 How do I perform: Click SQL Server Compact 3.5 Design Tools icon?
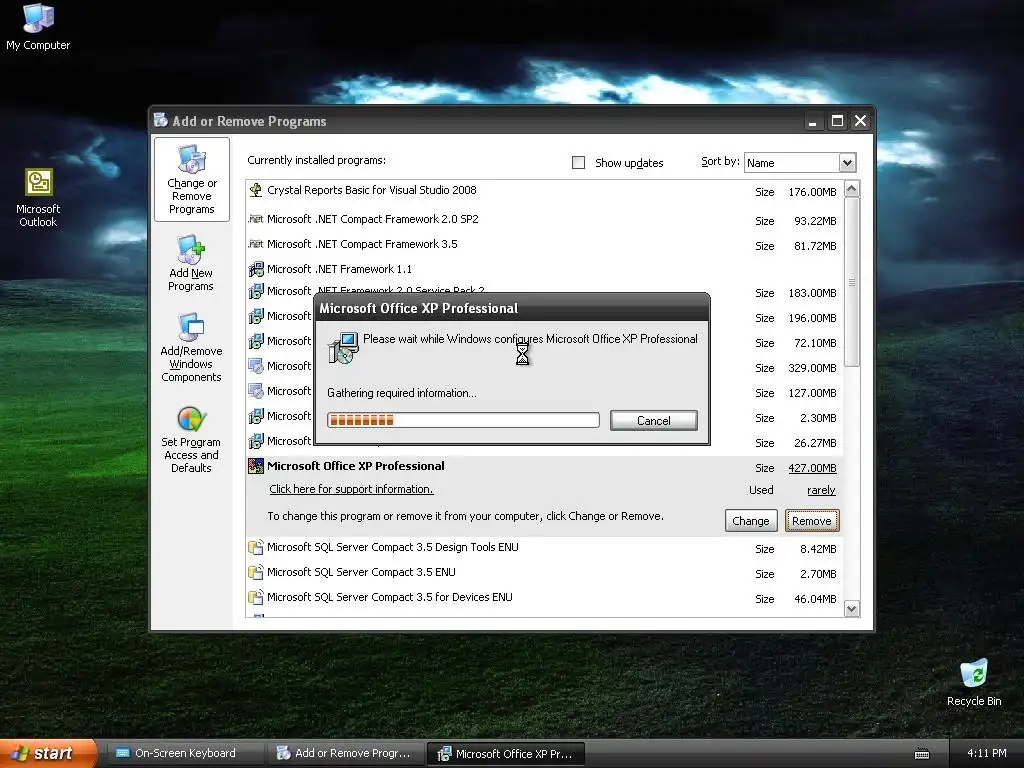tap(256, 547)
